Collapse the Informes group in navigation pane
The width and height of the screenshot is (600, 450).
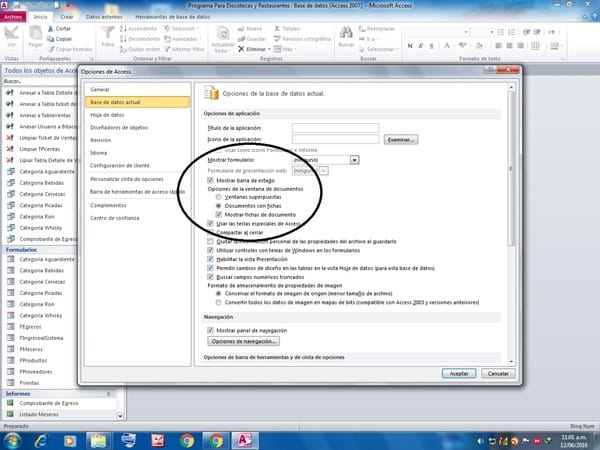108,394
